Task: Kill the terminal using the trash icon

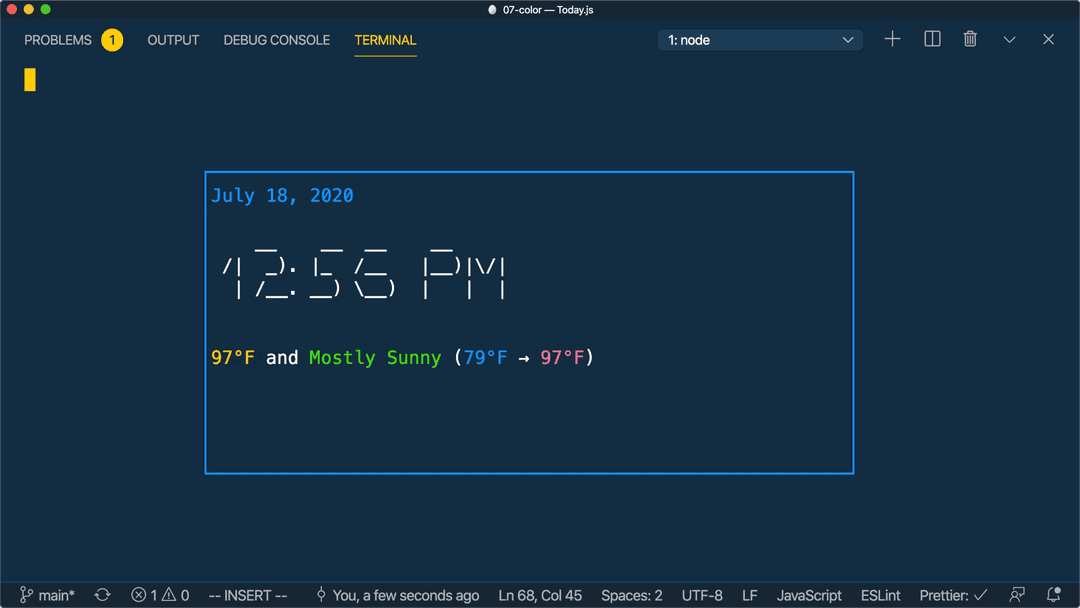Action: coord(969,39)
